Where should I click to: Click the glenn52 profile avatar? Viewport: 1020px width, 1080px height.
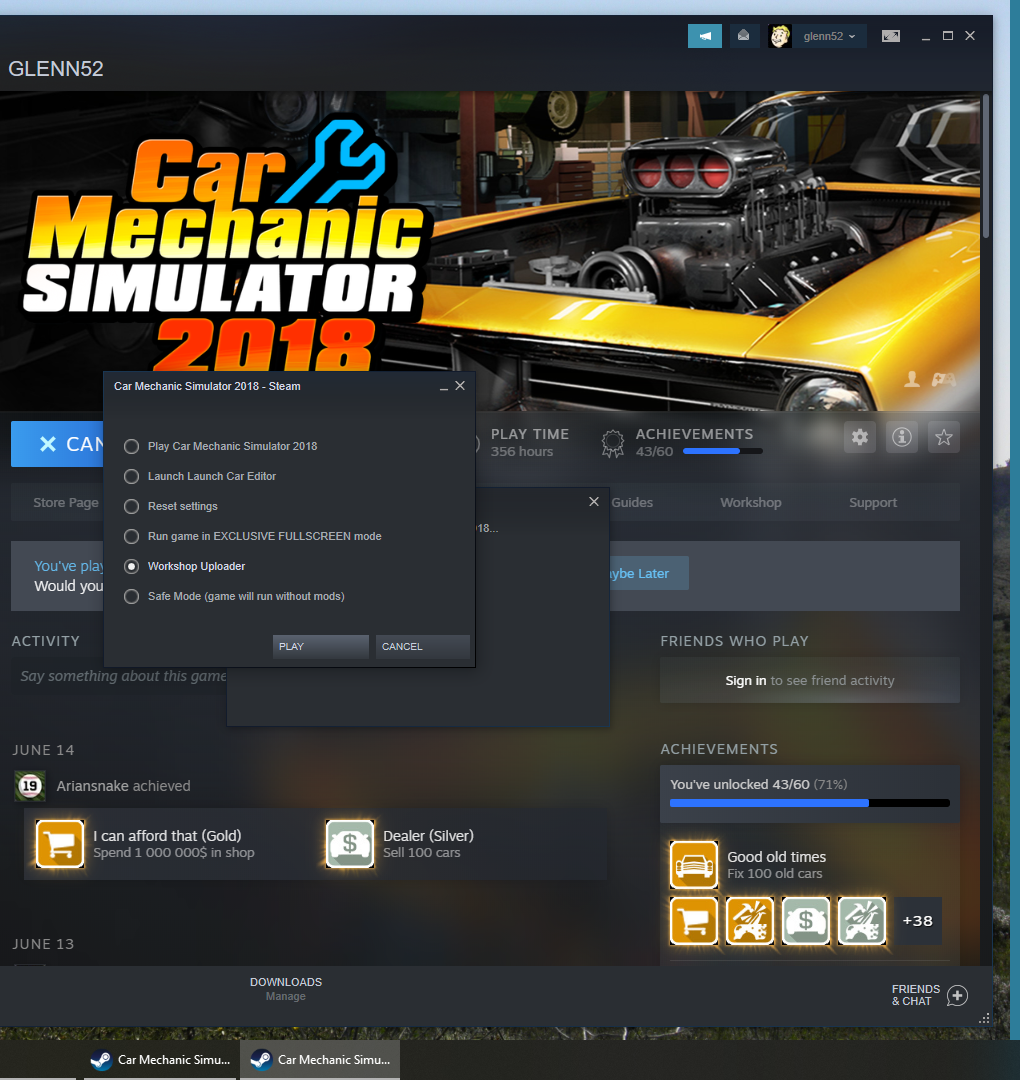(x=780, y=36)
